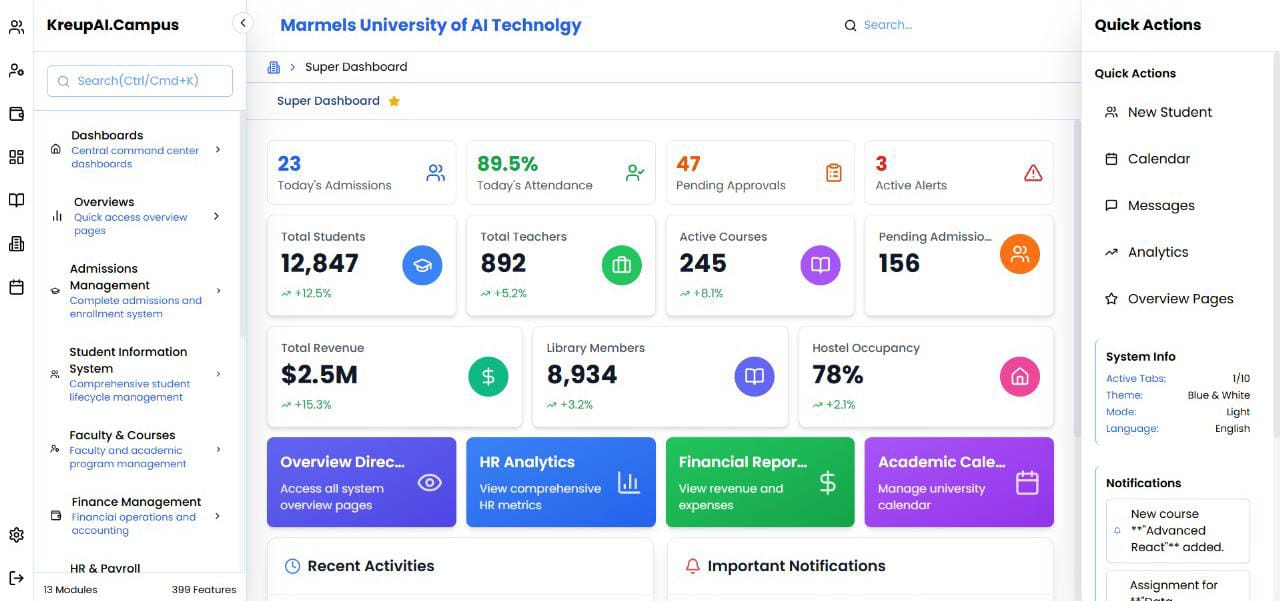Image resolution: width=1280 pixels, height=601 pixels.
Task: Click the grid modules icon in left rail
Action: click(x=16, y=157)
